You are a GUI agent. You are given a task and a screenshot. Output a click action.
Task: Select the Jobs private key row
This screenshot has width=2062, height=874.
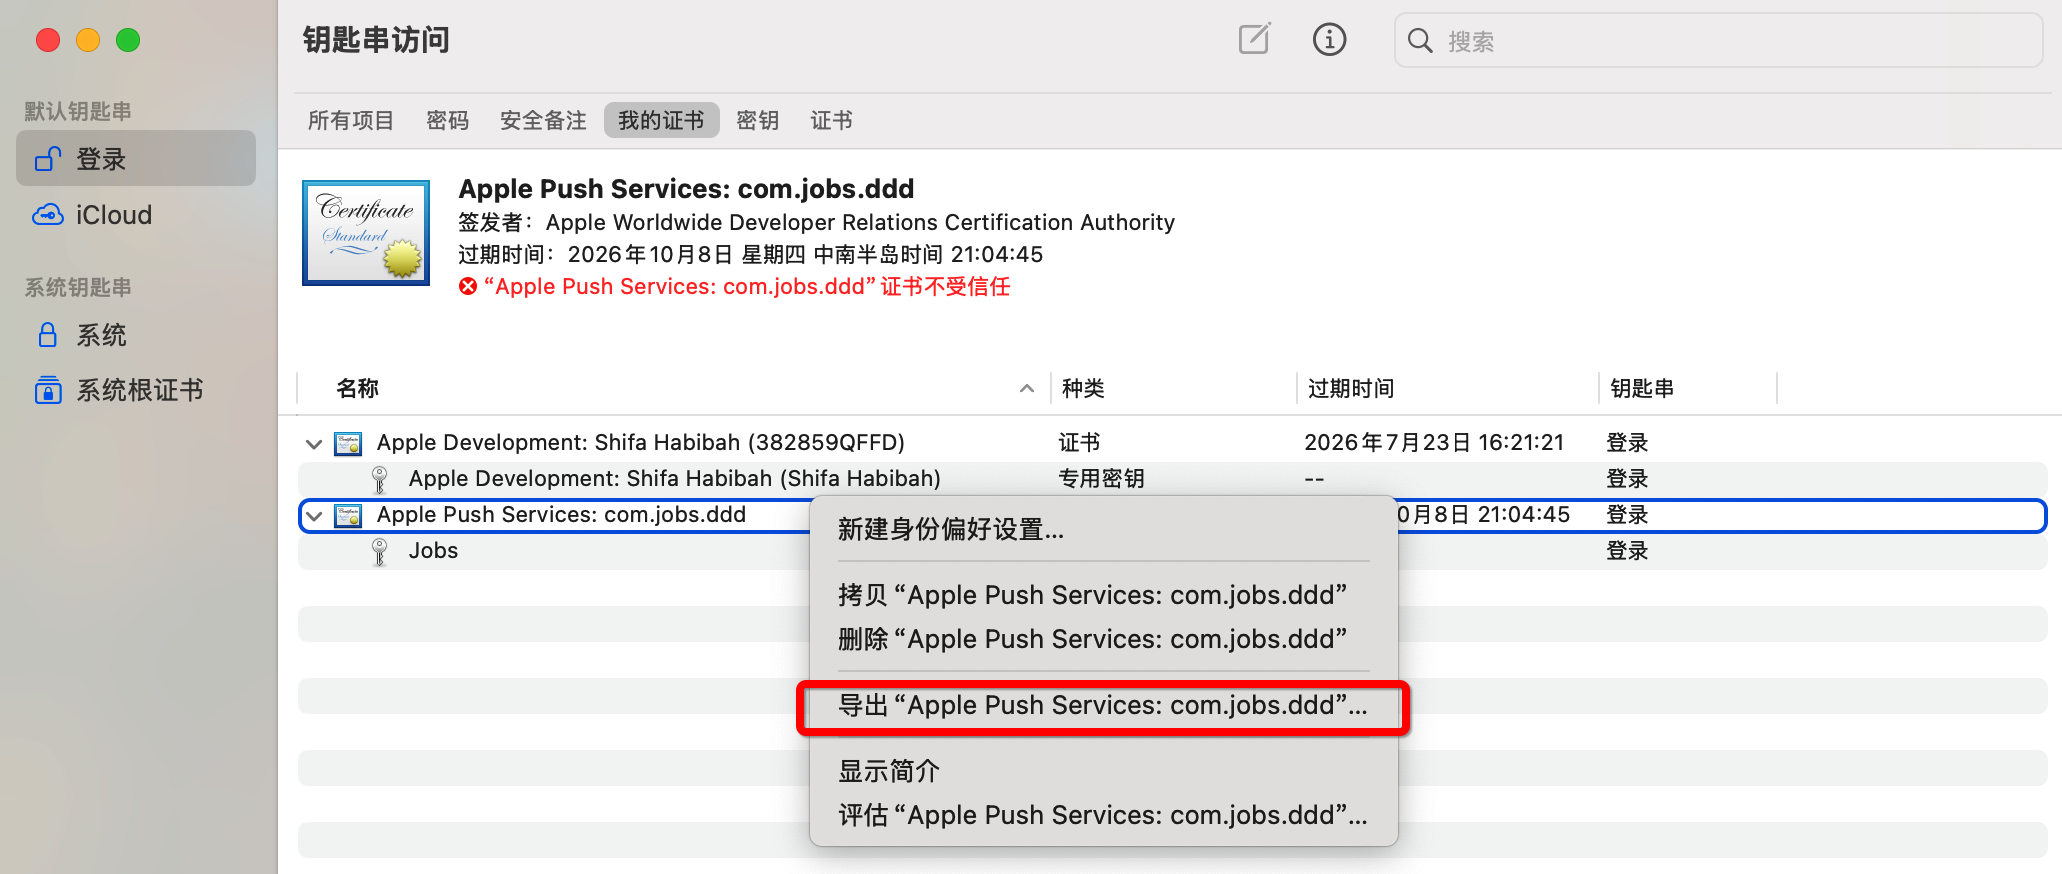coord(1172,551)
